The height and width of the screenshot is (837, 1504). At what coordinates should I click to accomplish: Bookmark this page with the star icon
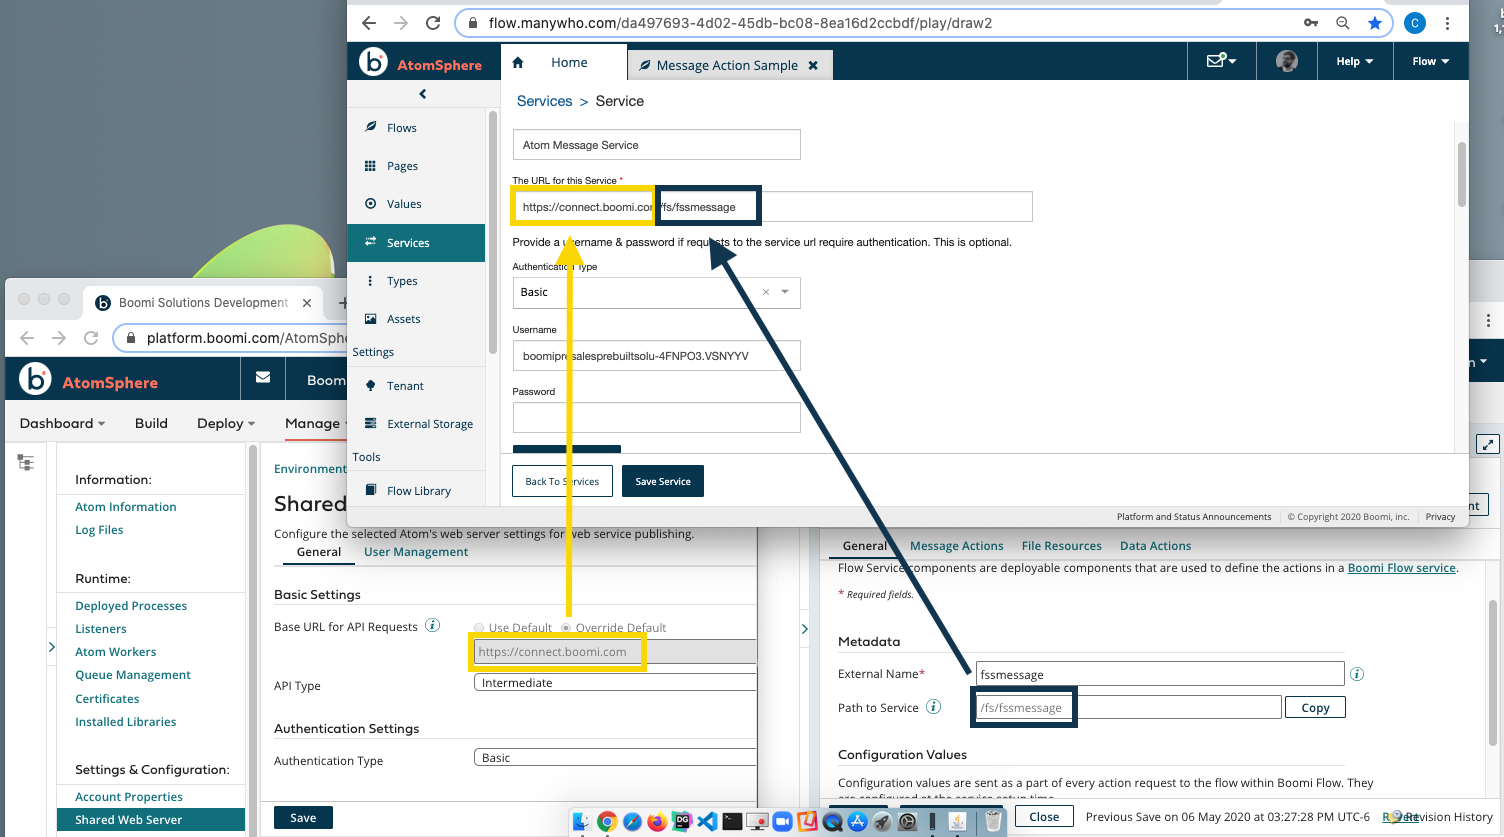[x=1375, y=23]
